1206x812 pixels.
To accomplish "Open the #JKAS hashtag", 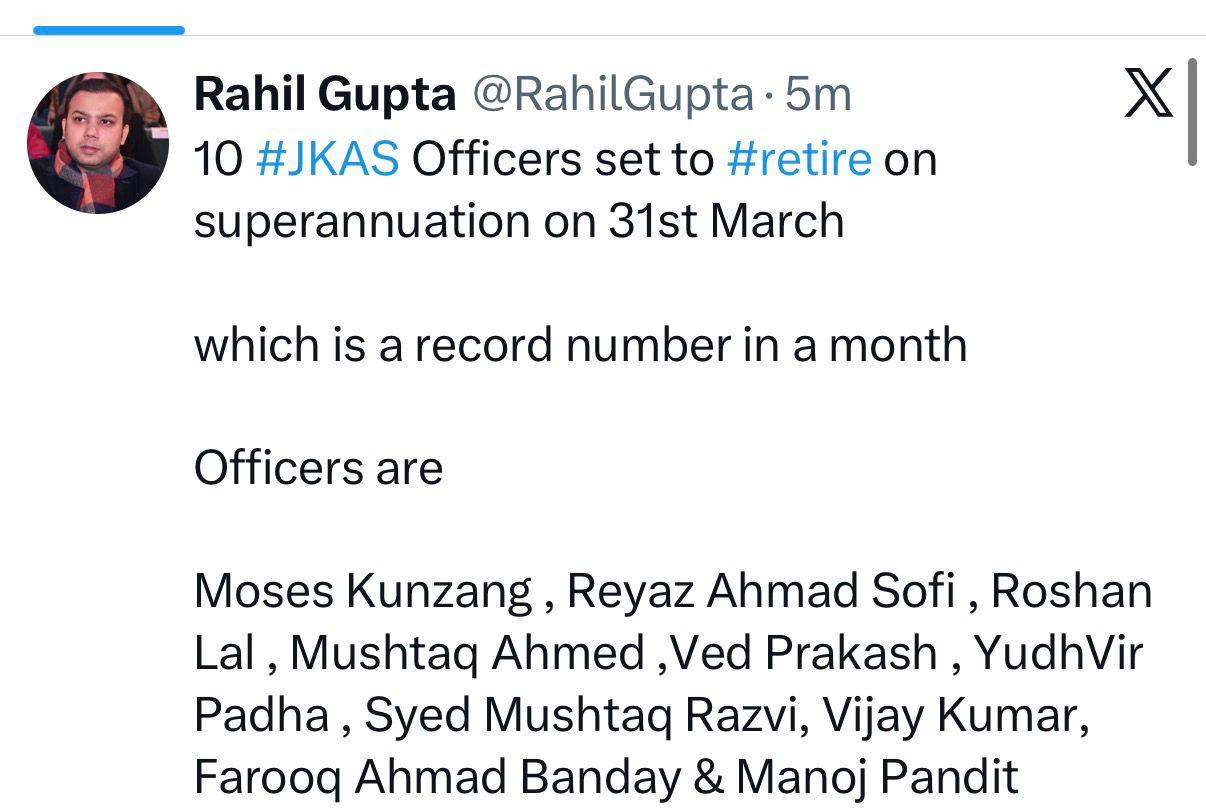I will point(328,160).
